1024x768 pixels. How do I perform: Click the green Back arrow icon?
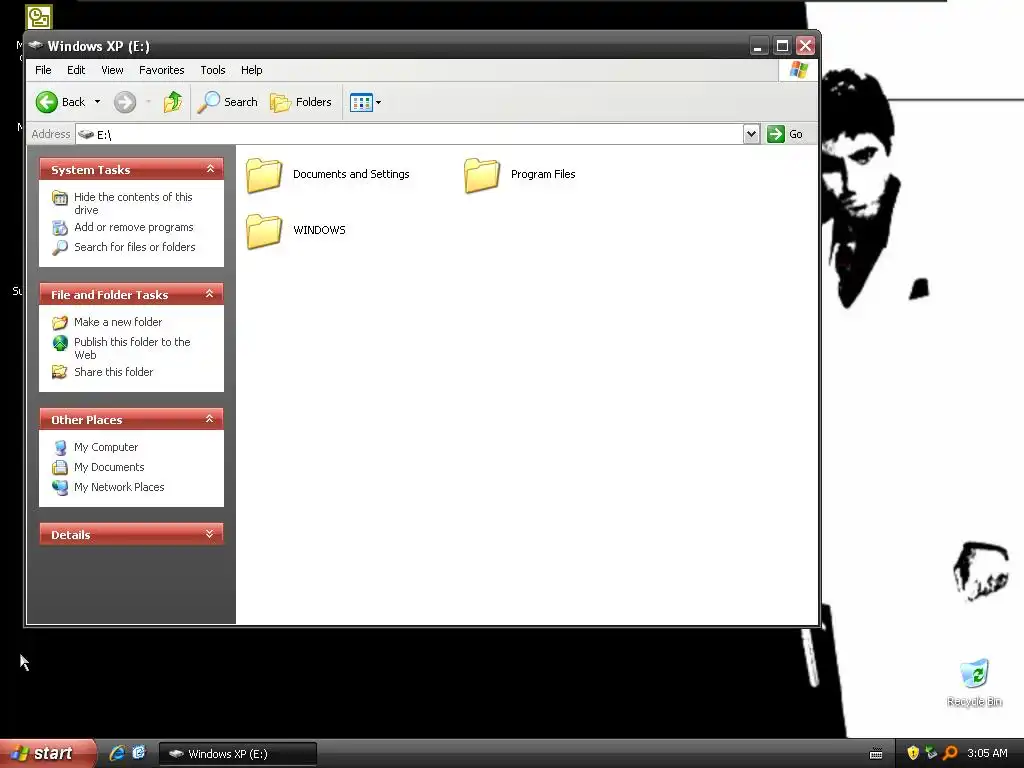(x=46, y=102)
